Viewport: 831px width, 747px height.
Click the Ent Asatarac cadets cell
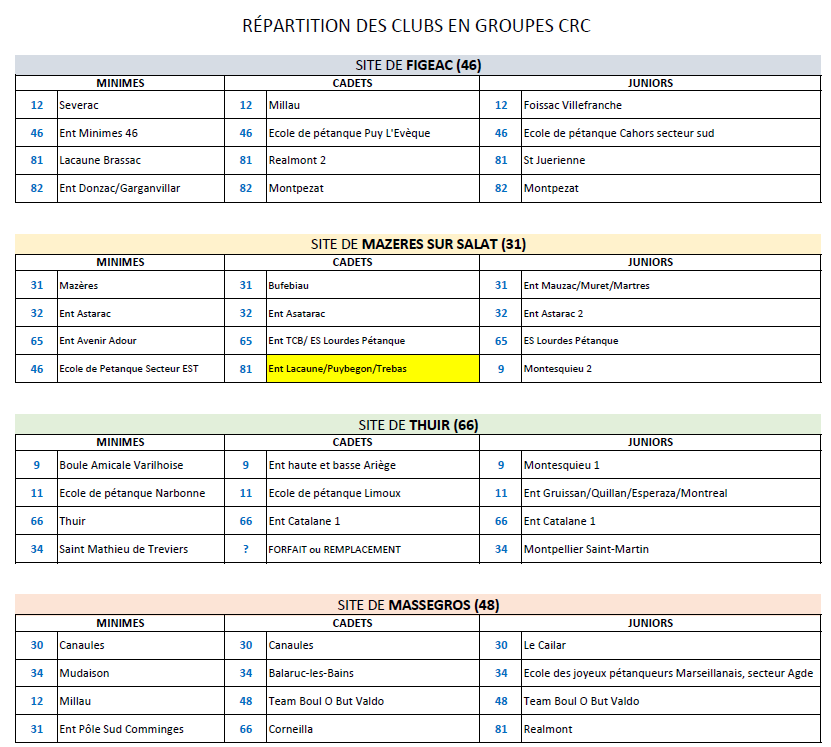[373, 313]
